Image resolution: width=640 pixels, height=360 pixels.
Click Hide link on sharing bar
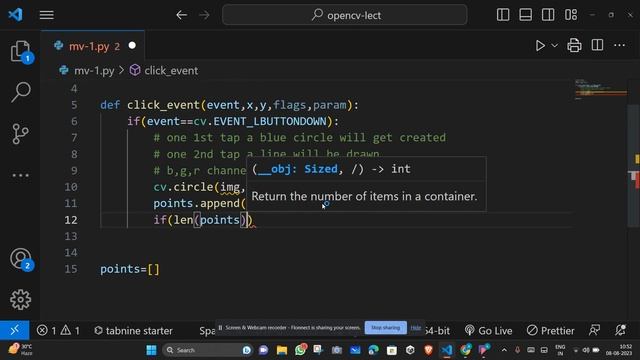(x=416, y=328)
